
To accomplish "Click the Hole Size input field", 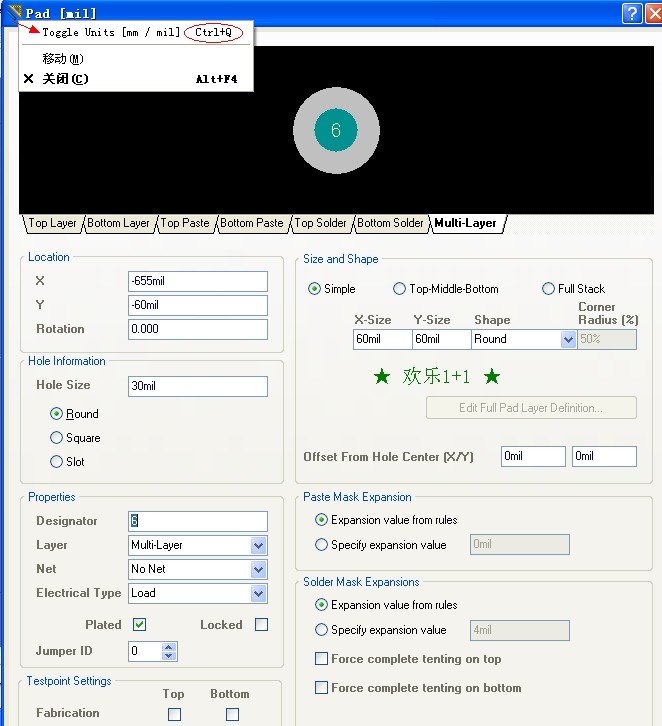I will 198,386.
